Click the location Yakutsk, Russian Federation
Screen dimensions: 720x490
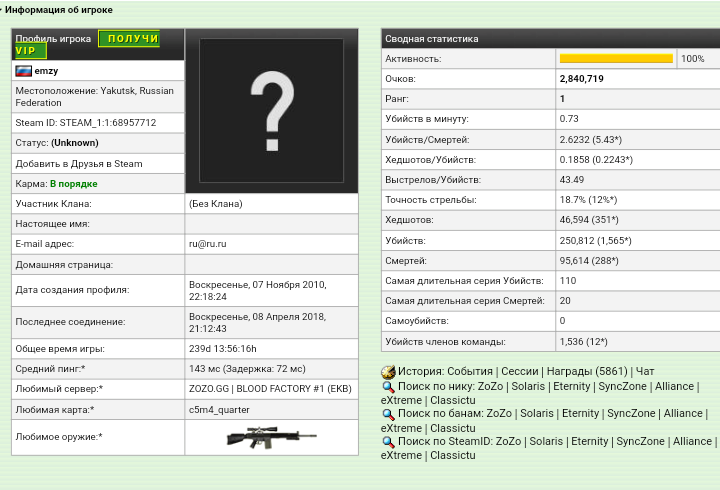click(95, 96)
